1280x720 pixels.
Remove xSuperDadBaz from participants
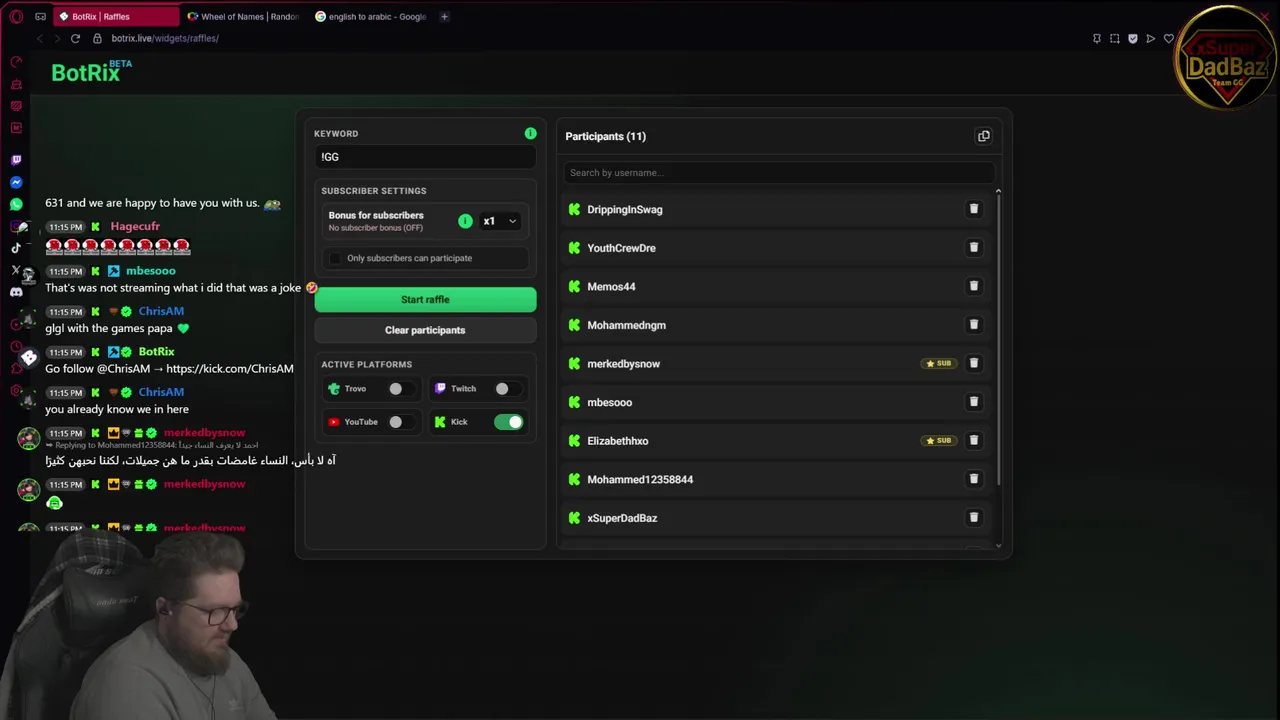(x=973, y=517)
